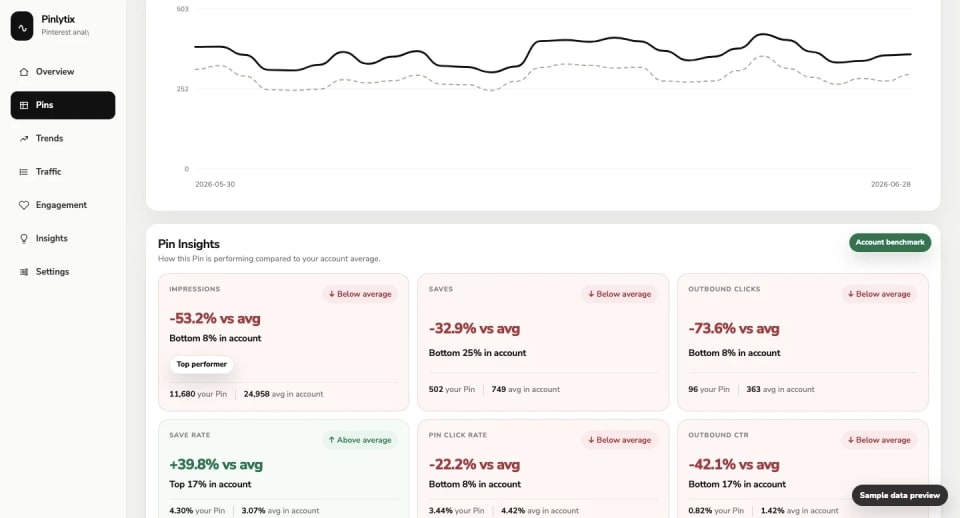Click the Engagement heart icon

tap(24, 205)
